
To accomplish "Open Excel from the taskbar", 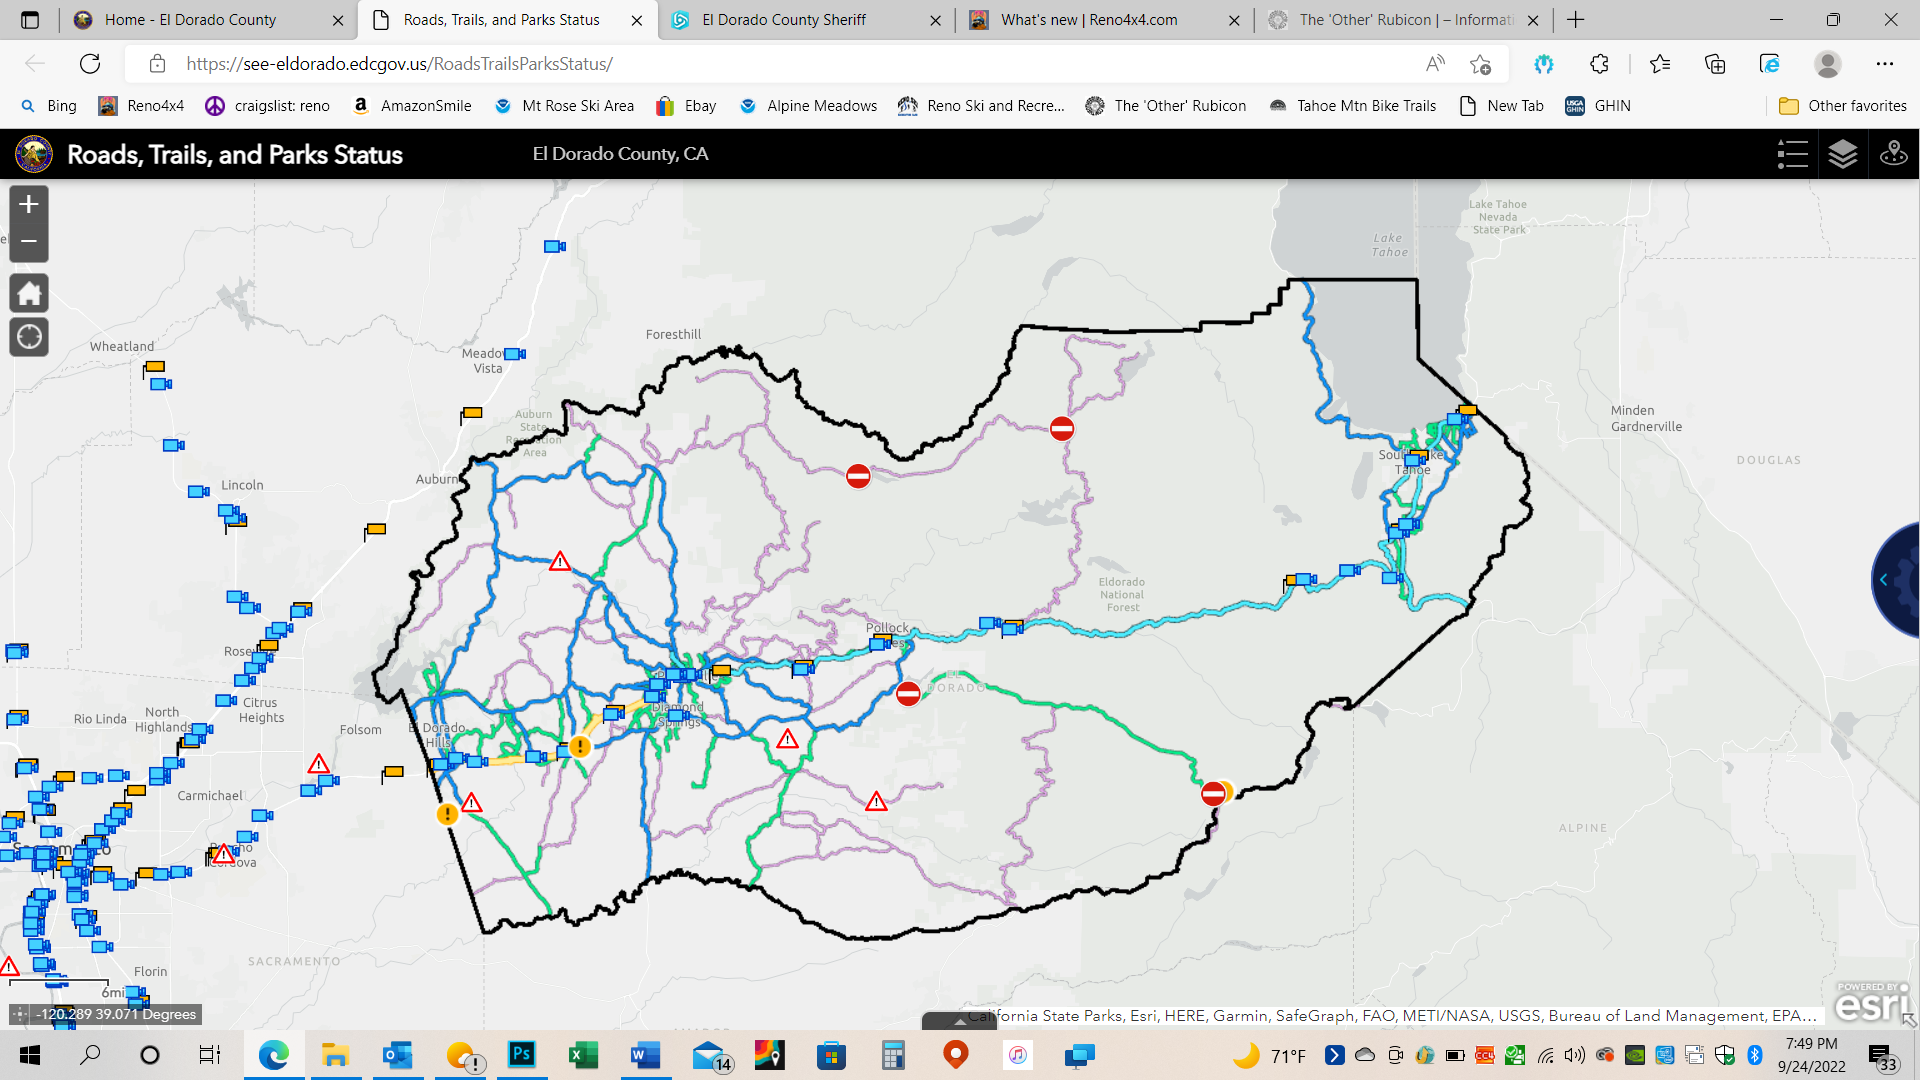I will (583, 1055).
